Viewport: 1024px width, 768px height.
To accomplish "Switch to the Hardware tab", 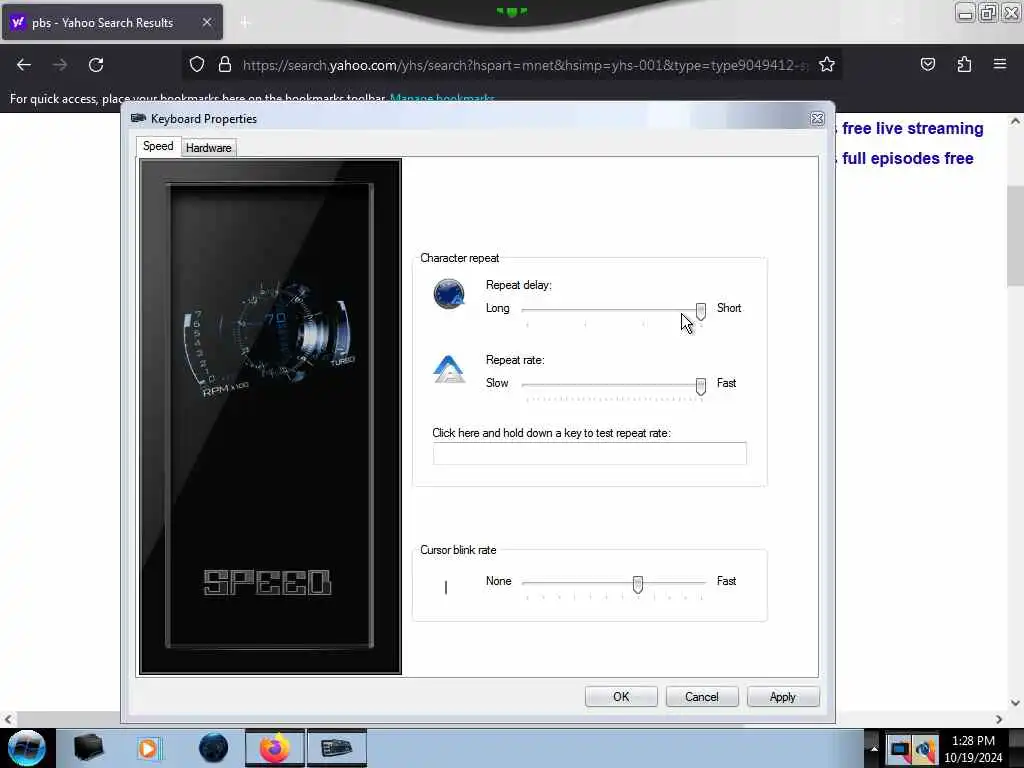I will tap(208, 148).
